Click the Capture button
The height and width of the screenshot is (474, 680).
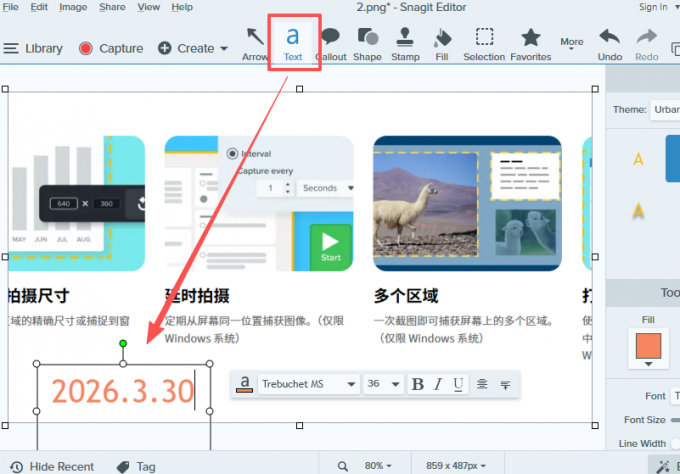pyautogui.click(x=110, y=48)
